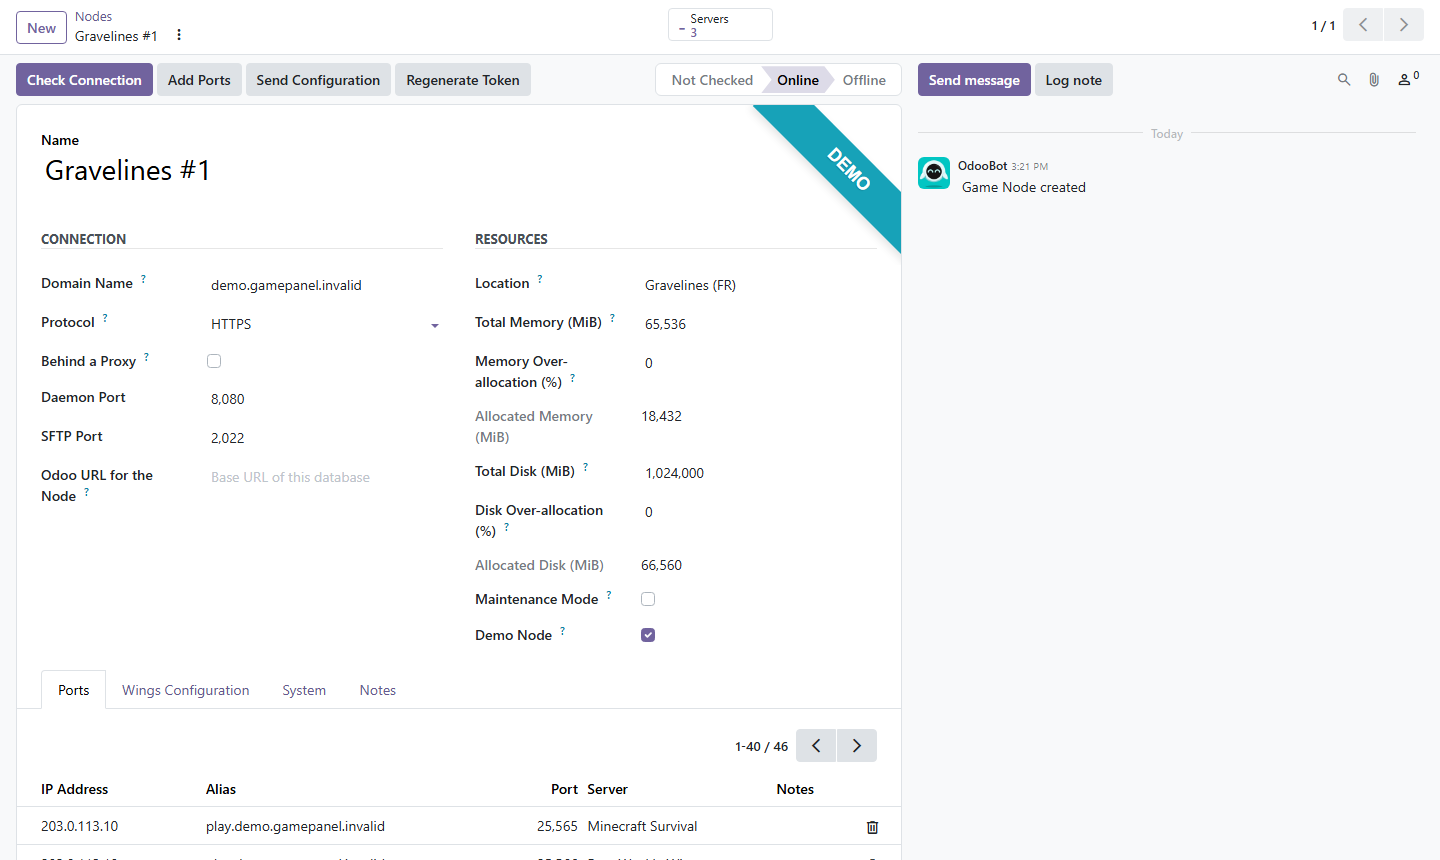Screen dimensions: 1440x860
Task: Open the actions menu beside Gravelines #1
Action: 179,35
